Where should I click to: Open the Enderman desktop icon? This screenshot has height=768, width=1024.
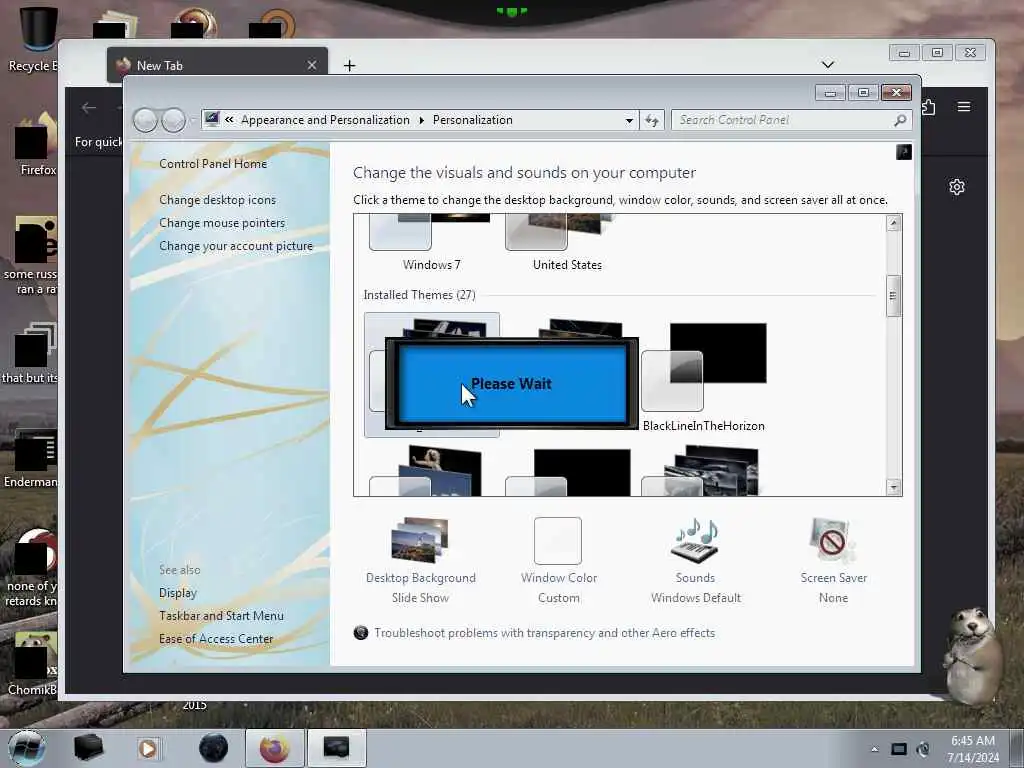(31, 458)
